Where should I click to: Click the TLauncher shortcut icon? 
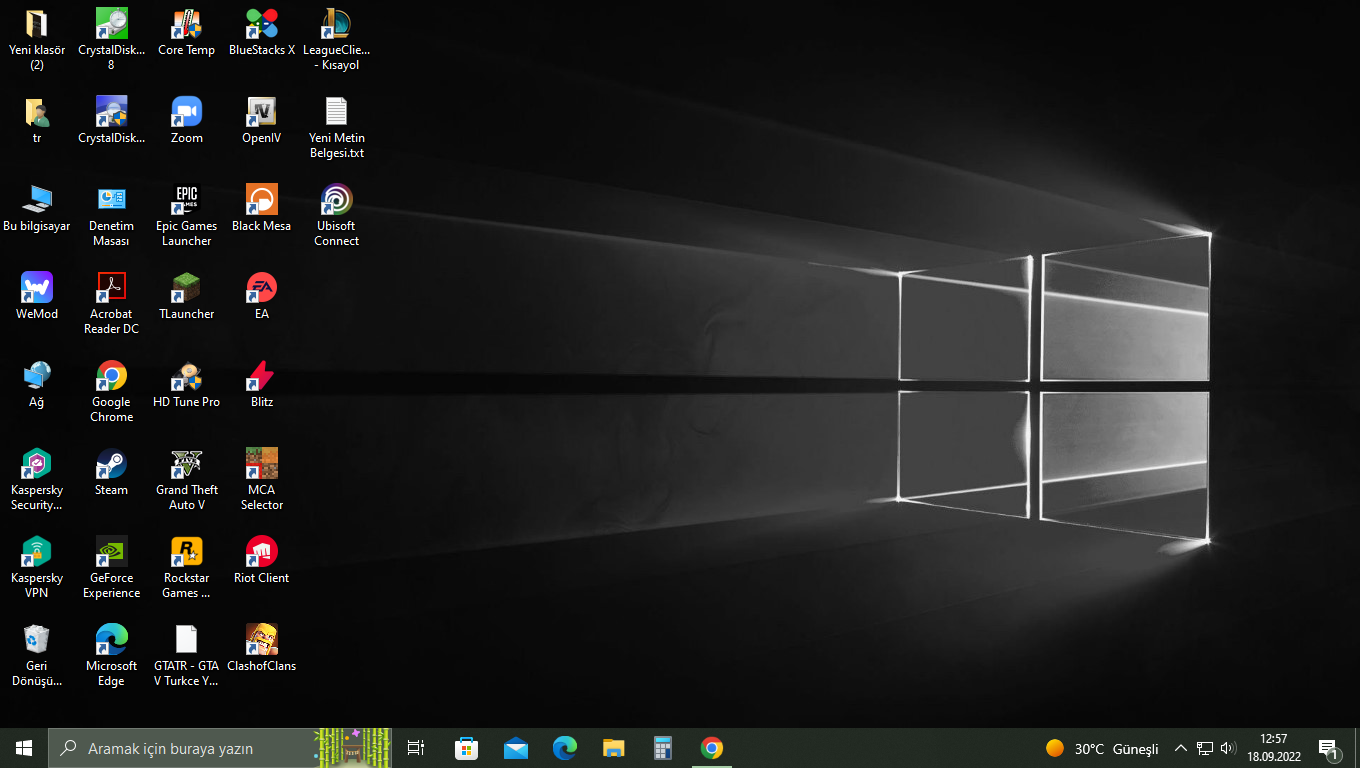point(186,288)
